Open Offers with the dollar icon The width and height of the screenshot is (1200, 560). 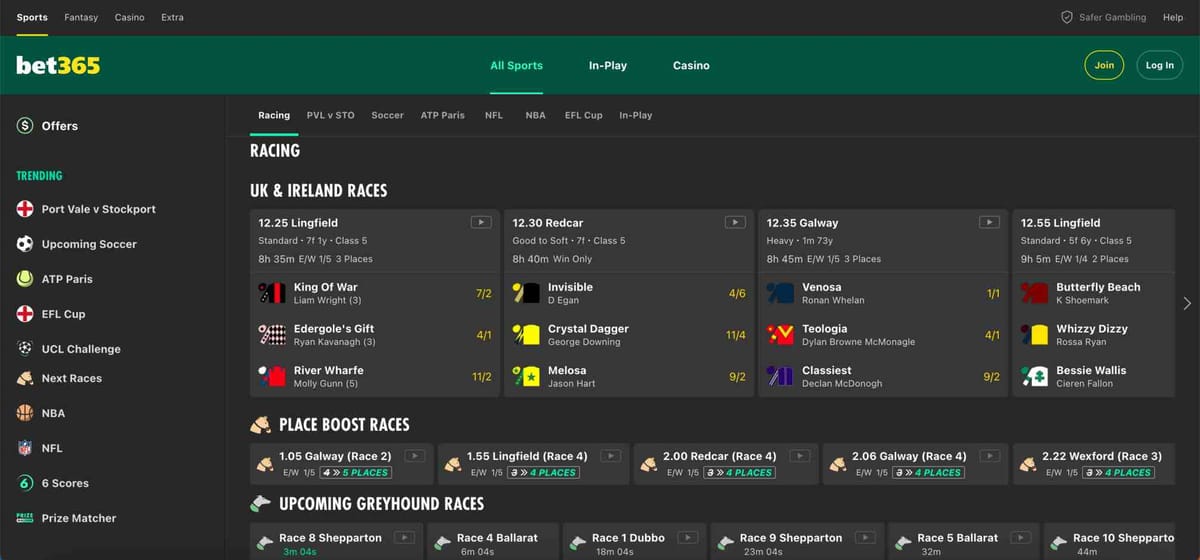[x=25, y=126]
